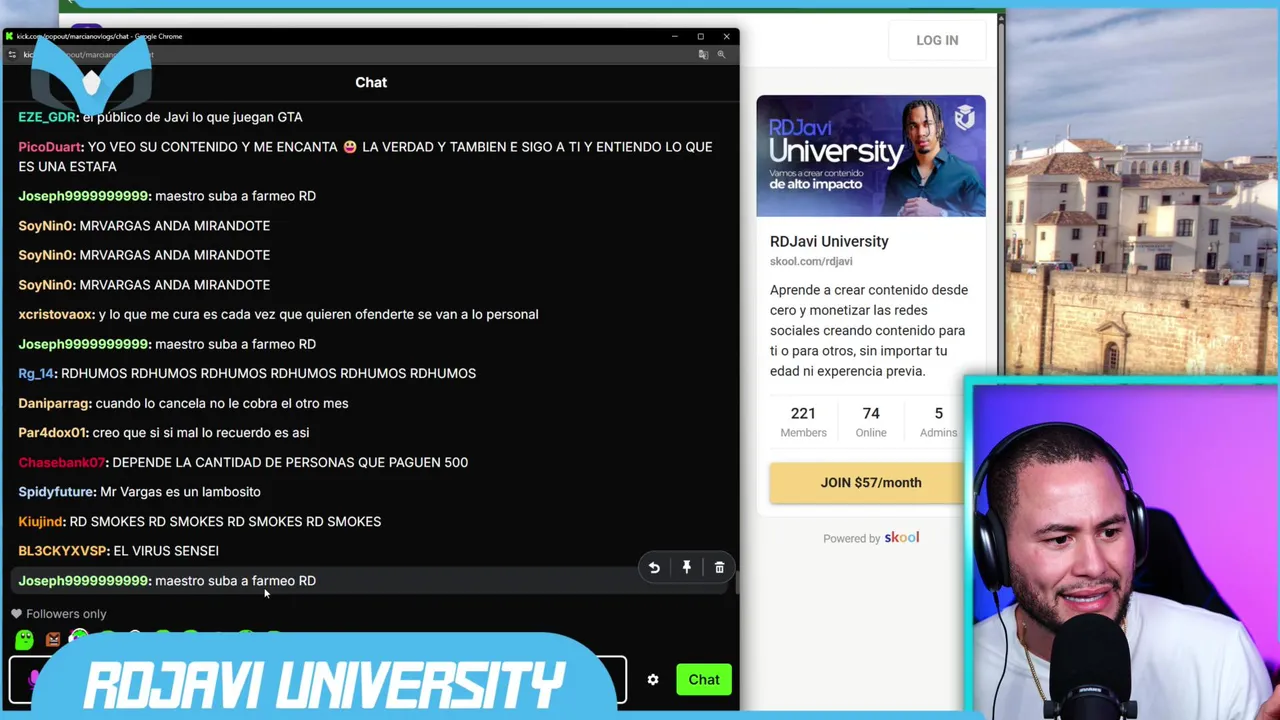Image resolution: width=1280 pixels, height=720 pixels.
Task: Click the 221 Members count
Action: pyautogui.click(x=803, y=421)
